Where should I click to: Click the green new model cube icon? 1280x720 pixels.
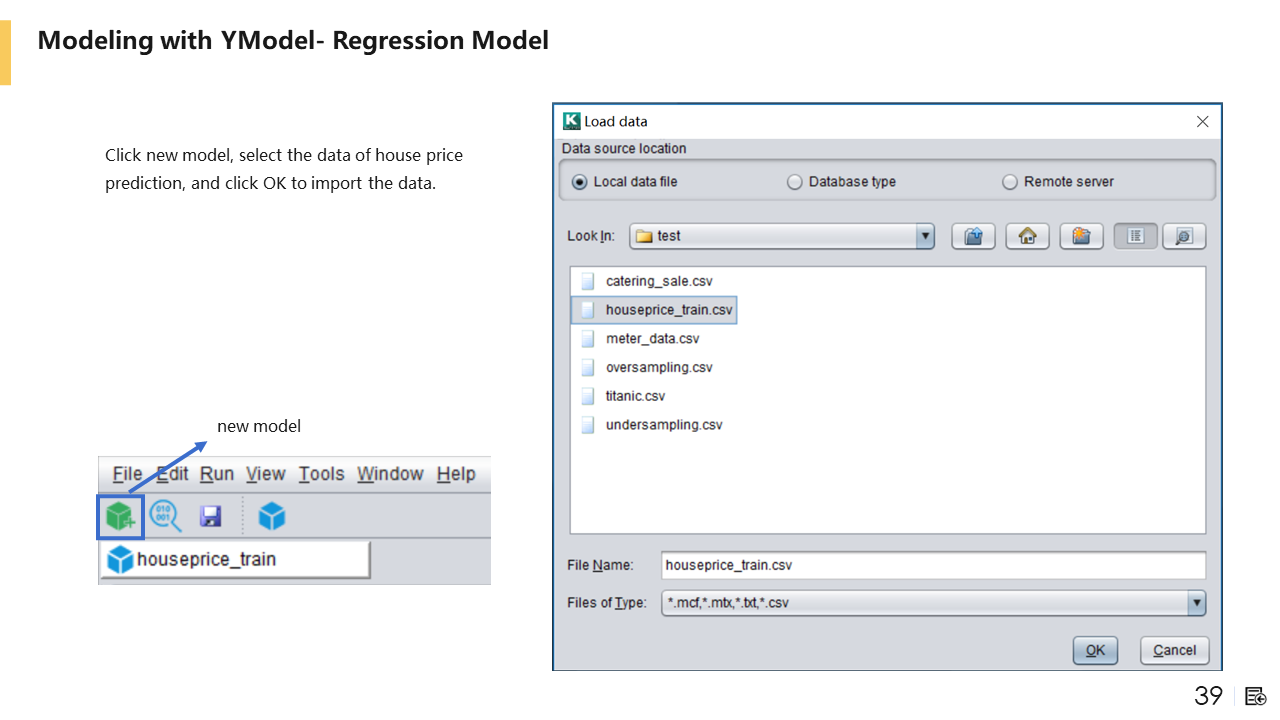click(120, 516)
